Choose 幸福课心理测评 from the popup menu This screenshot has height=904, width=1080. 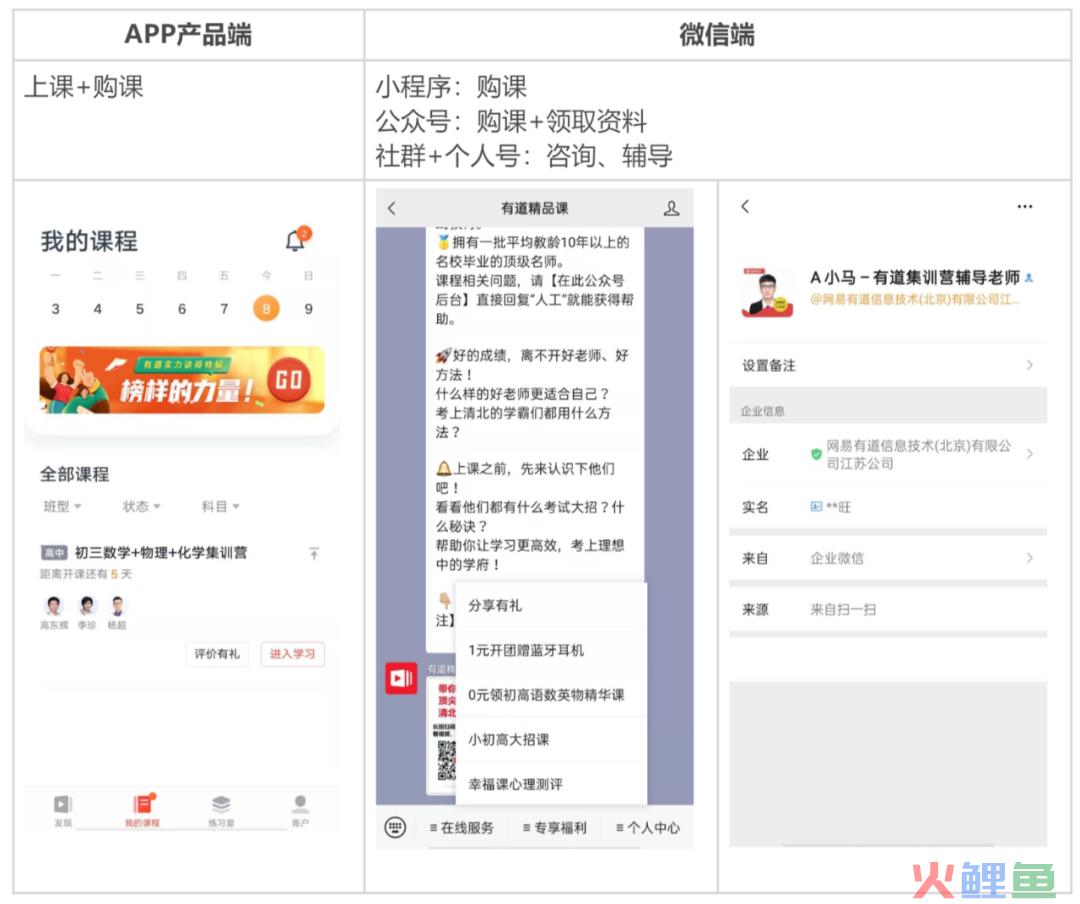(551, 784)
